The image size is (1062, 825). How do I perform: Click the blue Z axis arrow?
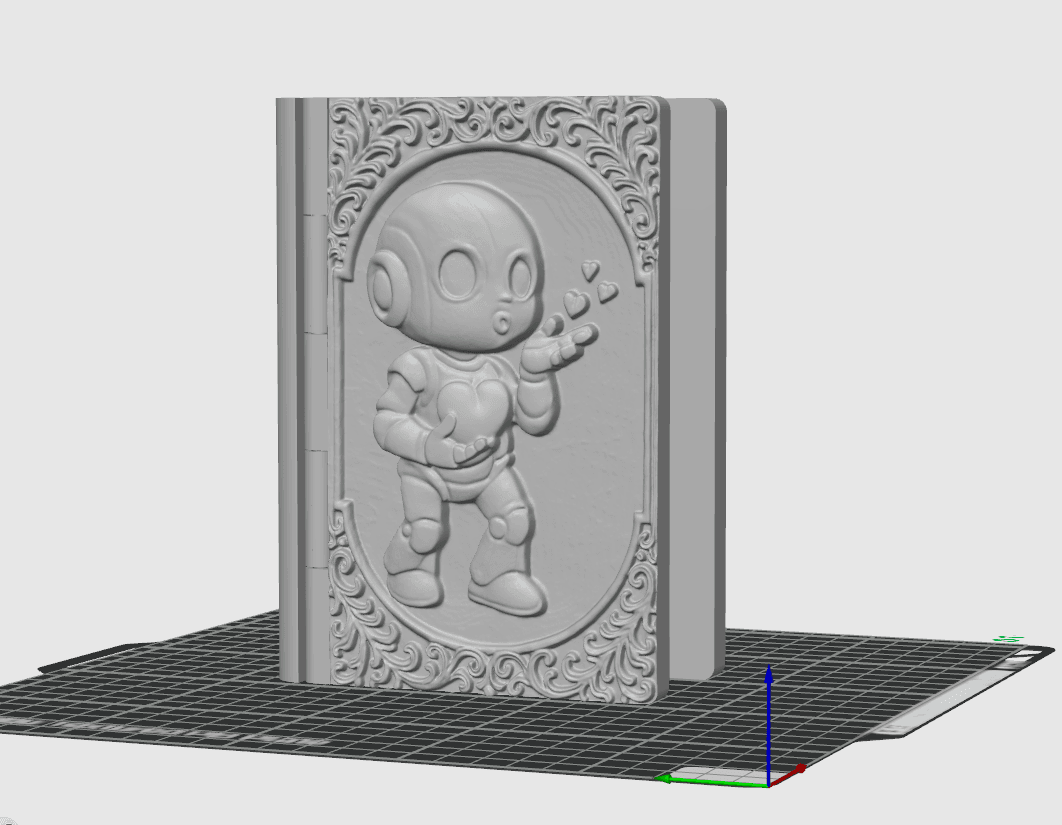[x=769, y=726]
